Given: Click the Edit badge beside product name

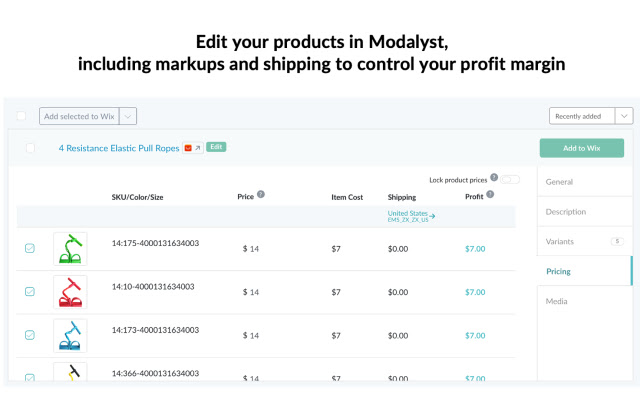Looking at the screenshot, I should pyautogui.click(x=216, y=147).
